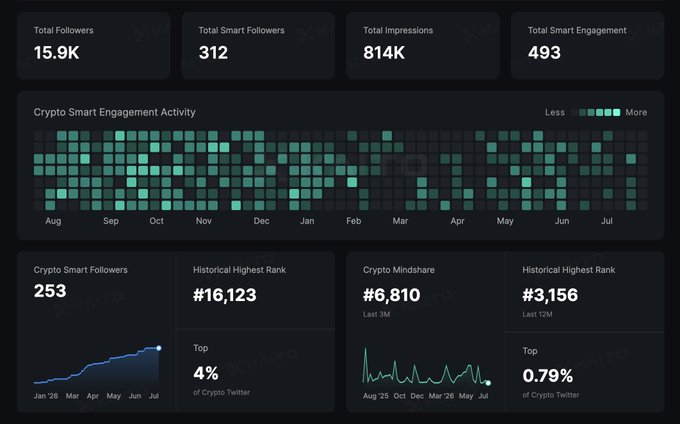Click of Crypto Twitter under 0.79%
This screenshot has width=680, height=424.
click(551, 395)
